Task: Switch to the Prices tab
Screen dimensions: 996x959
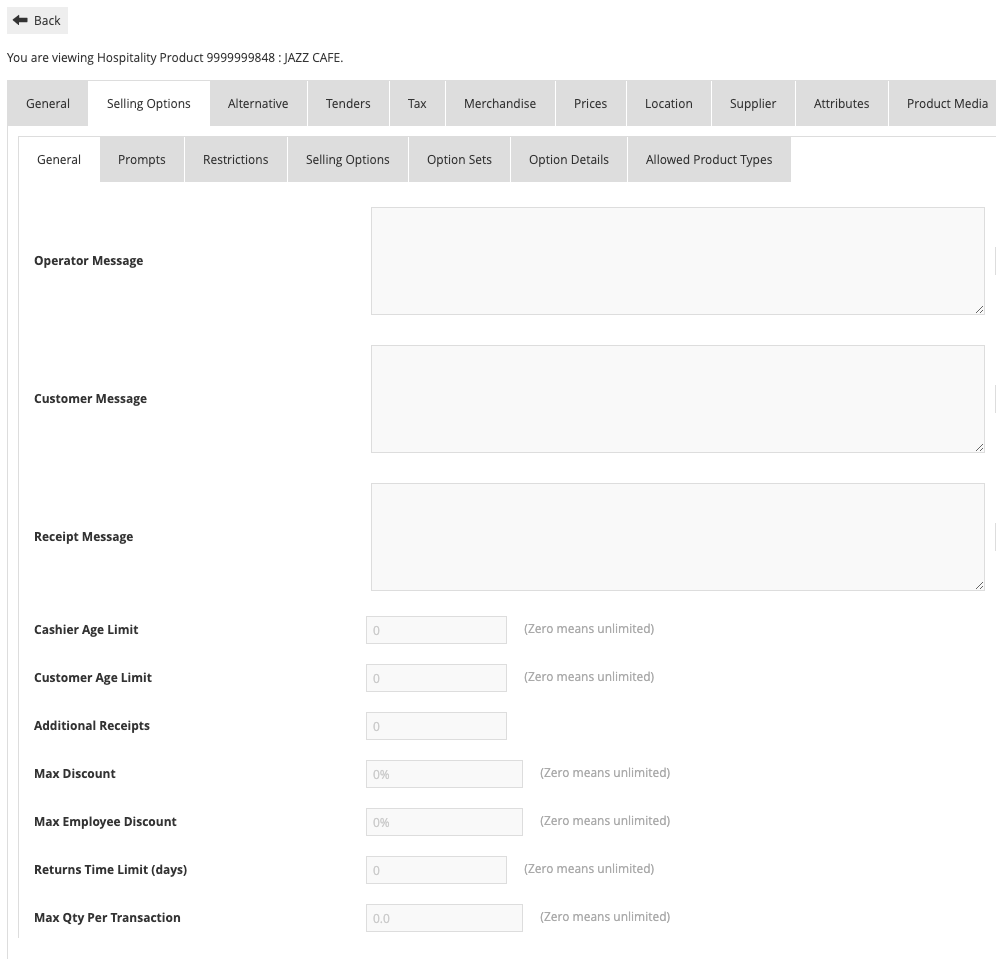Action: click(x=591, y=104)
